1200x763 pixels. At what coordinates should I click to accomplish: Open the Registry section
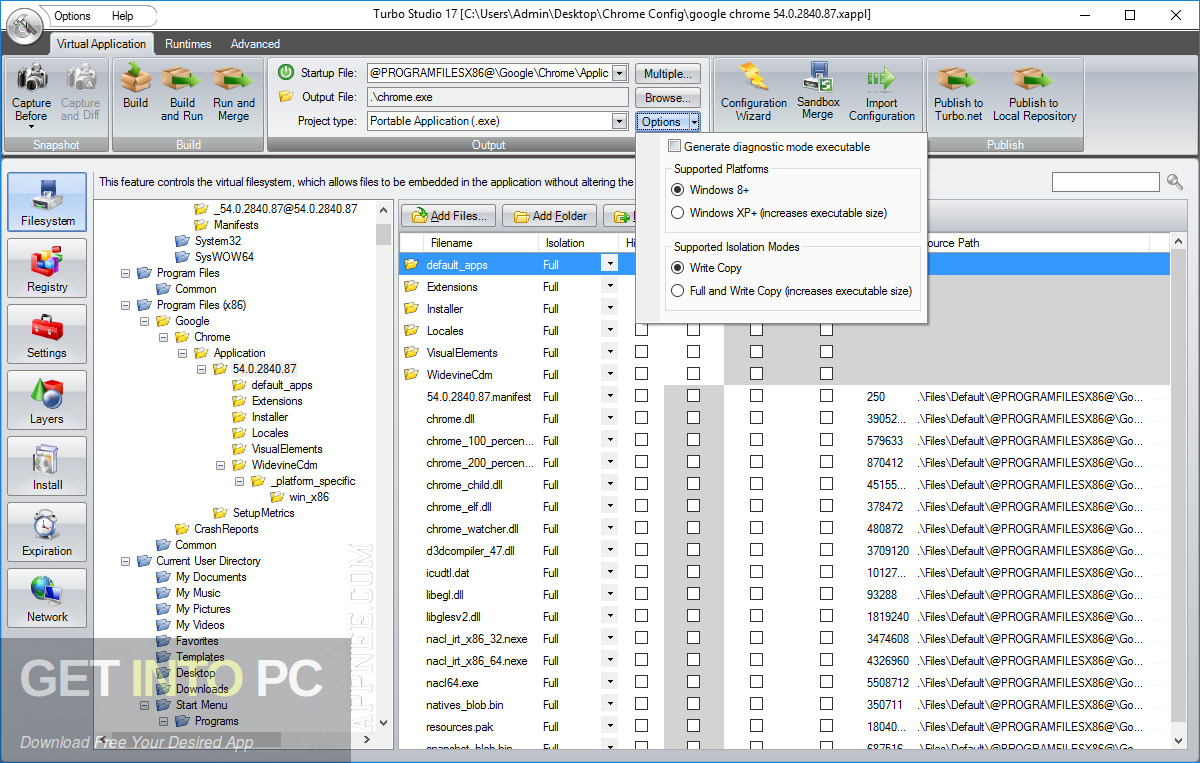[x=47, y=268]
